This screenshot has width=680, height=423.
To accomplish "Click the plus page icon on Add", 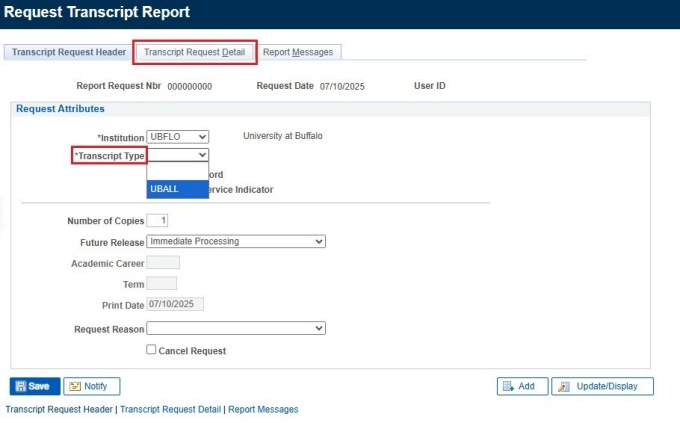I will [508, 386].
